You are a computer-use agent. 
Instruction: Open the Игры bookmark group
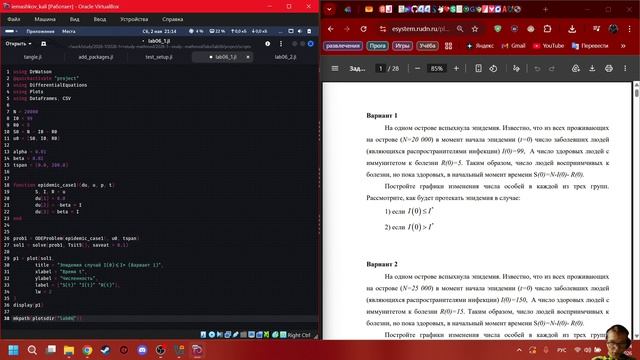coord(402,46)
